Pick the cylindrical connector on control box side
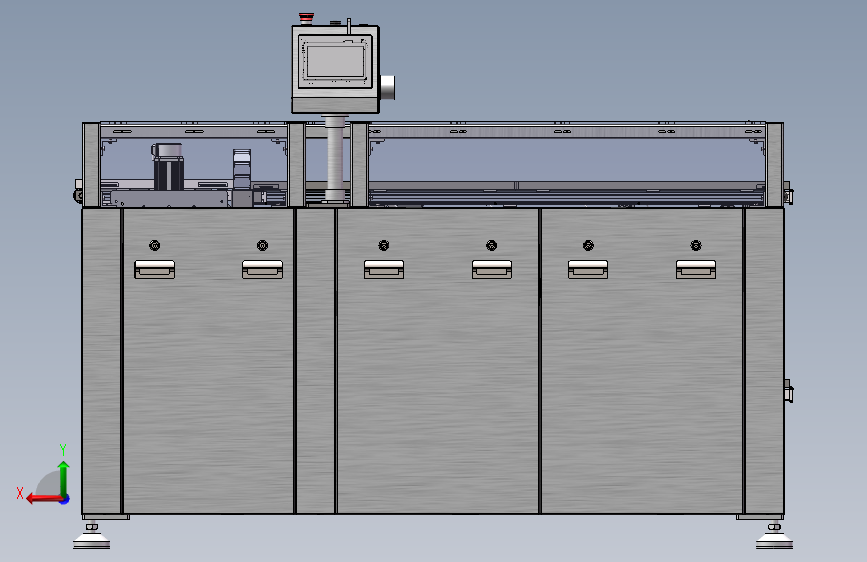The width and height of the screenshot is (867, 562). coord(388,87)
